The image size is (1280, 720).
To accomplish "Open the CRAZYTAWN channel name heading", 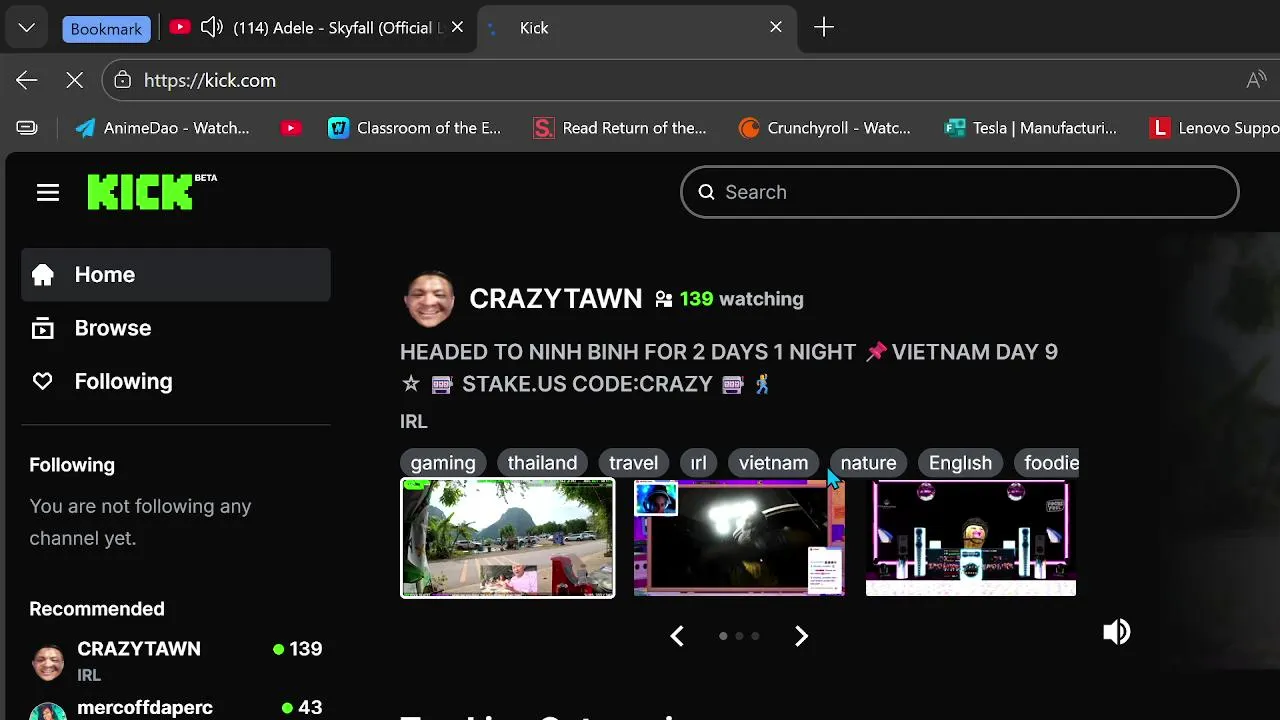I will click(555, 298).
